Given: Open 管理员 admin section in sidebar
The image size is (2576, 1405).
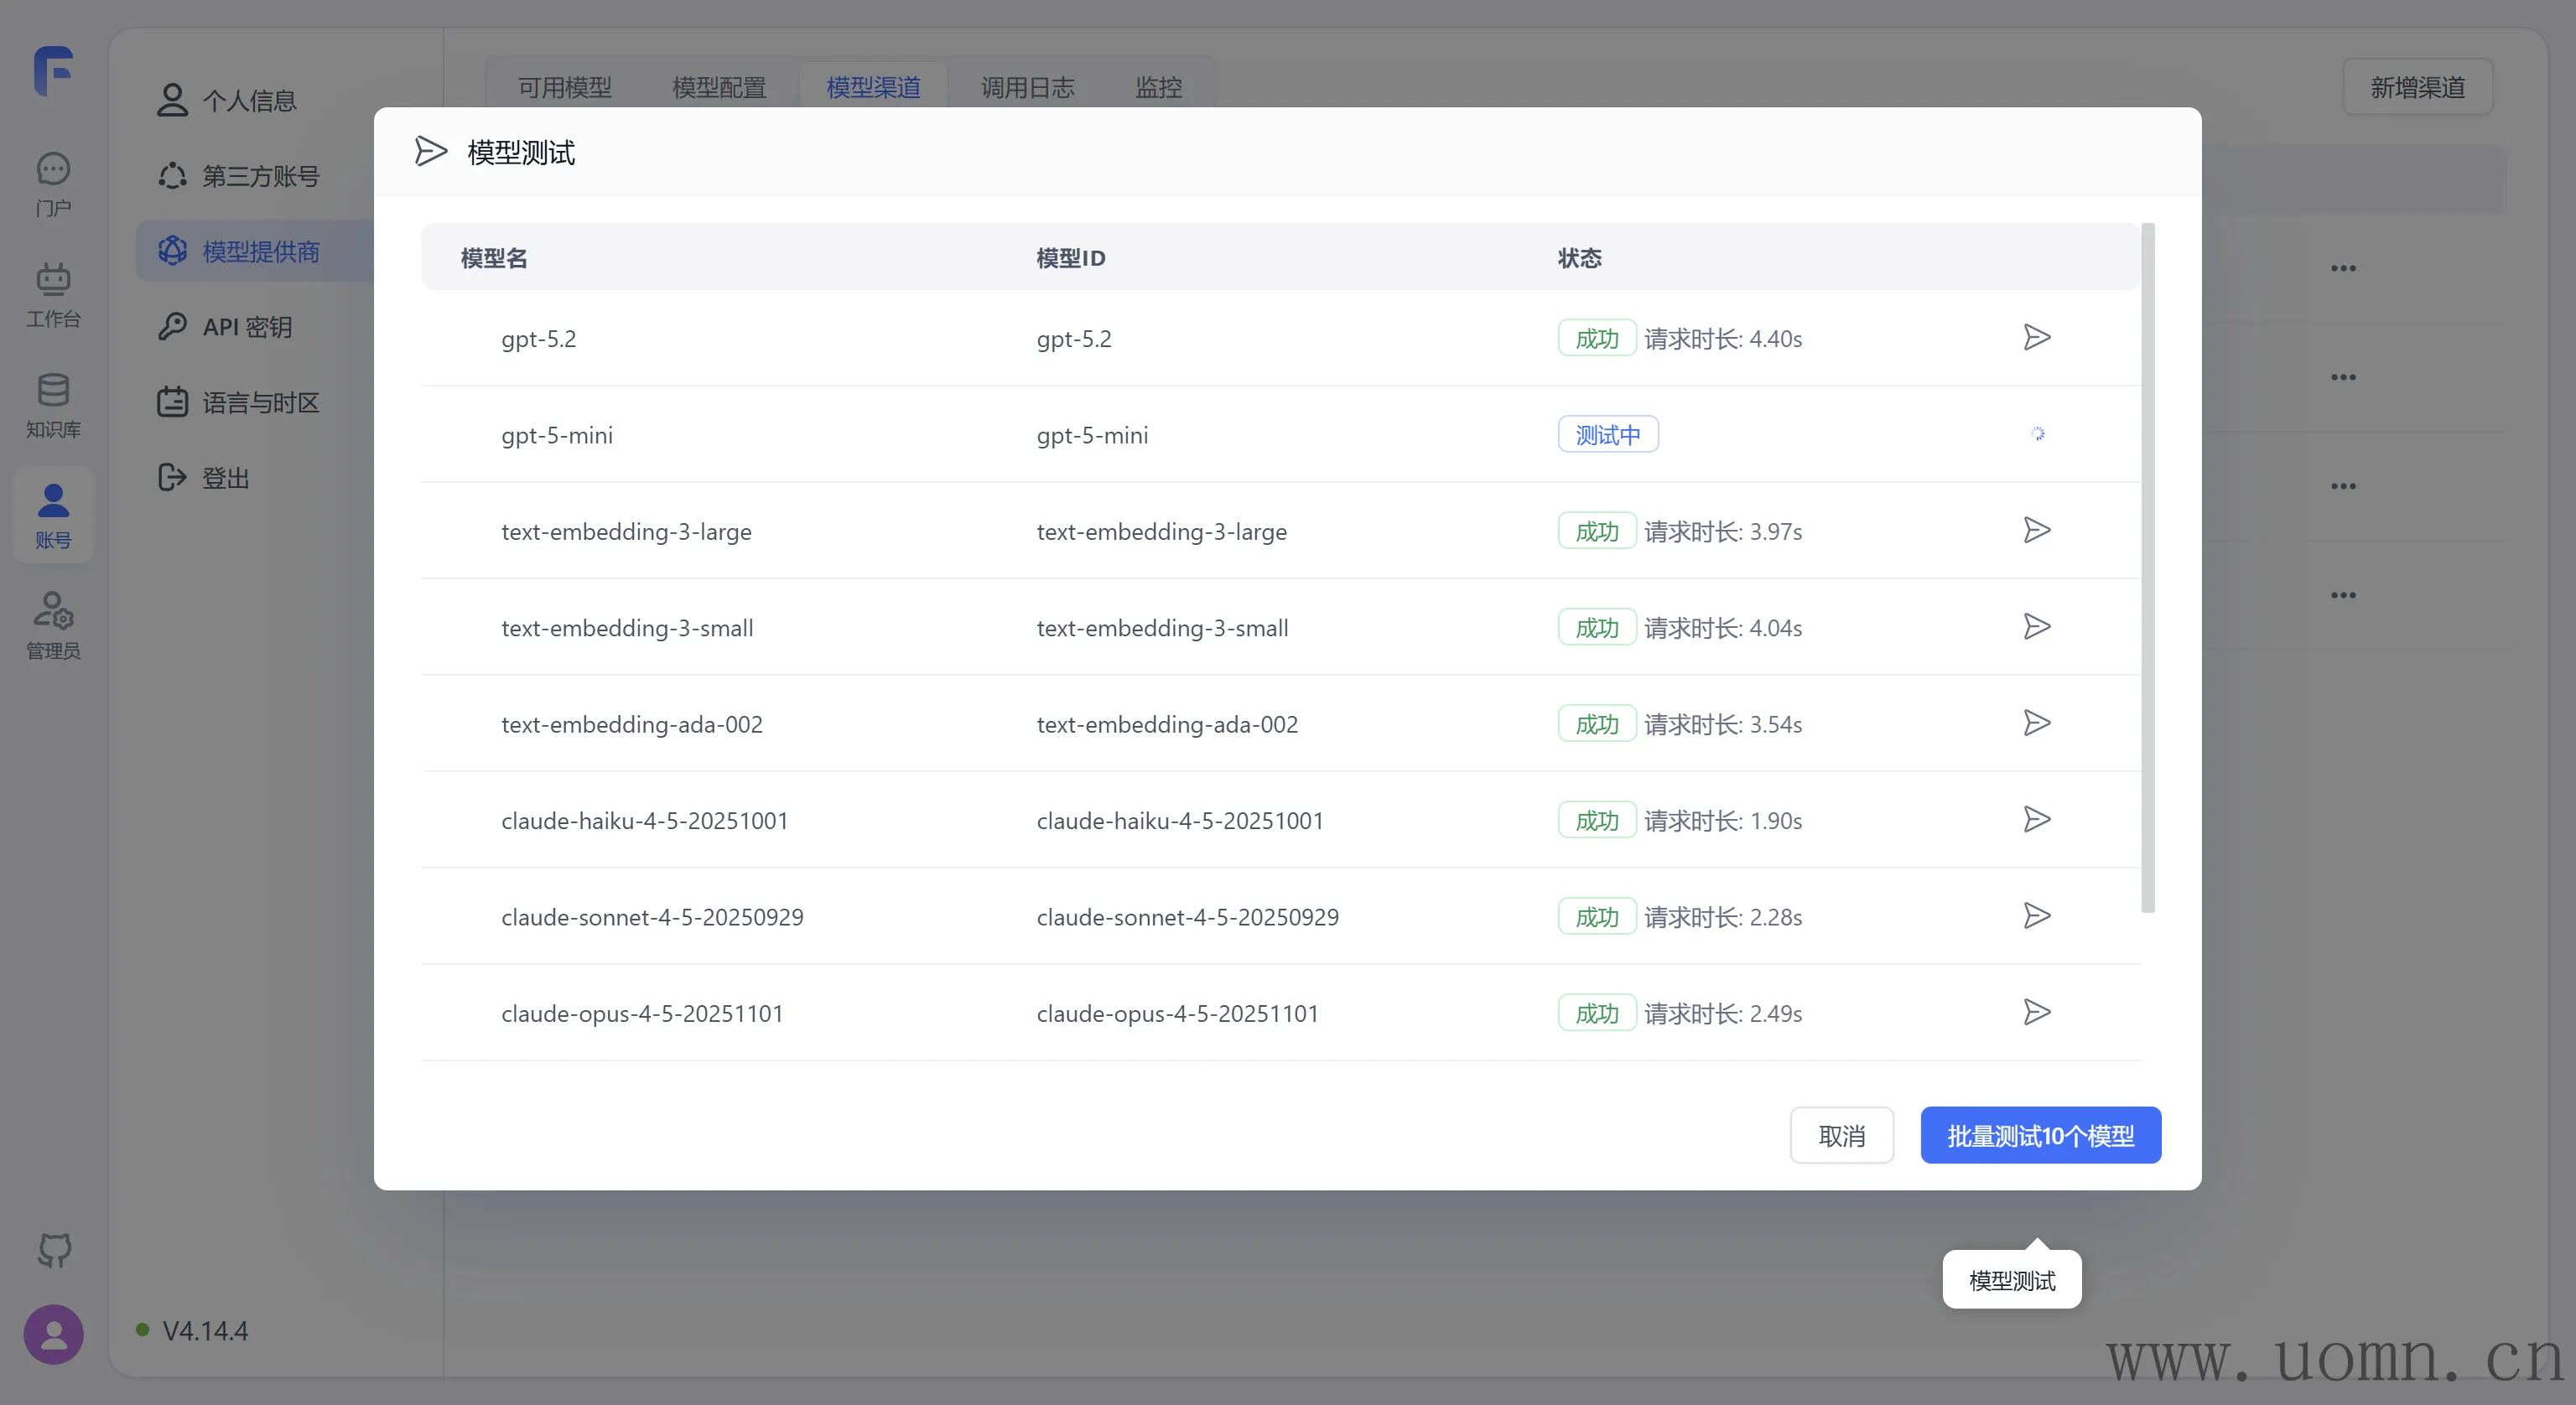Looking at the screenshot, I should click(53, 626).
